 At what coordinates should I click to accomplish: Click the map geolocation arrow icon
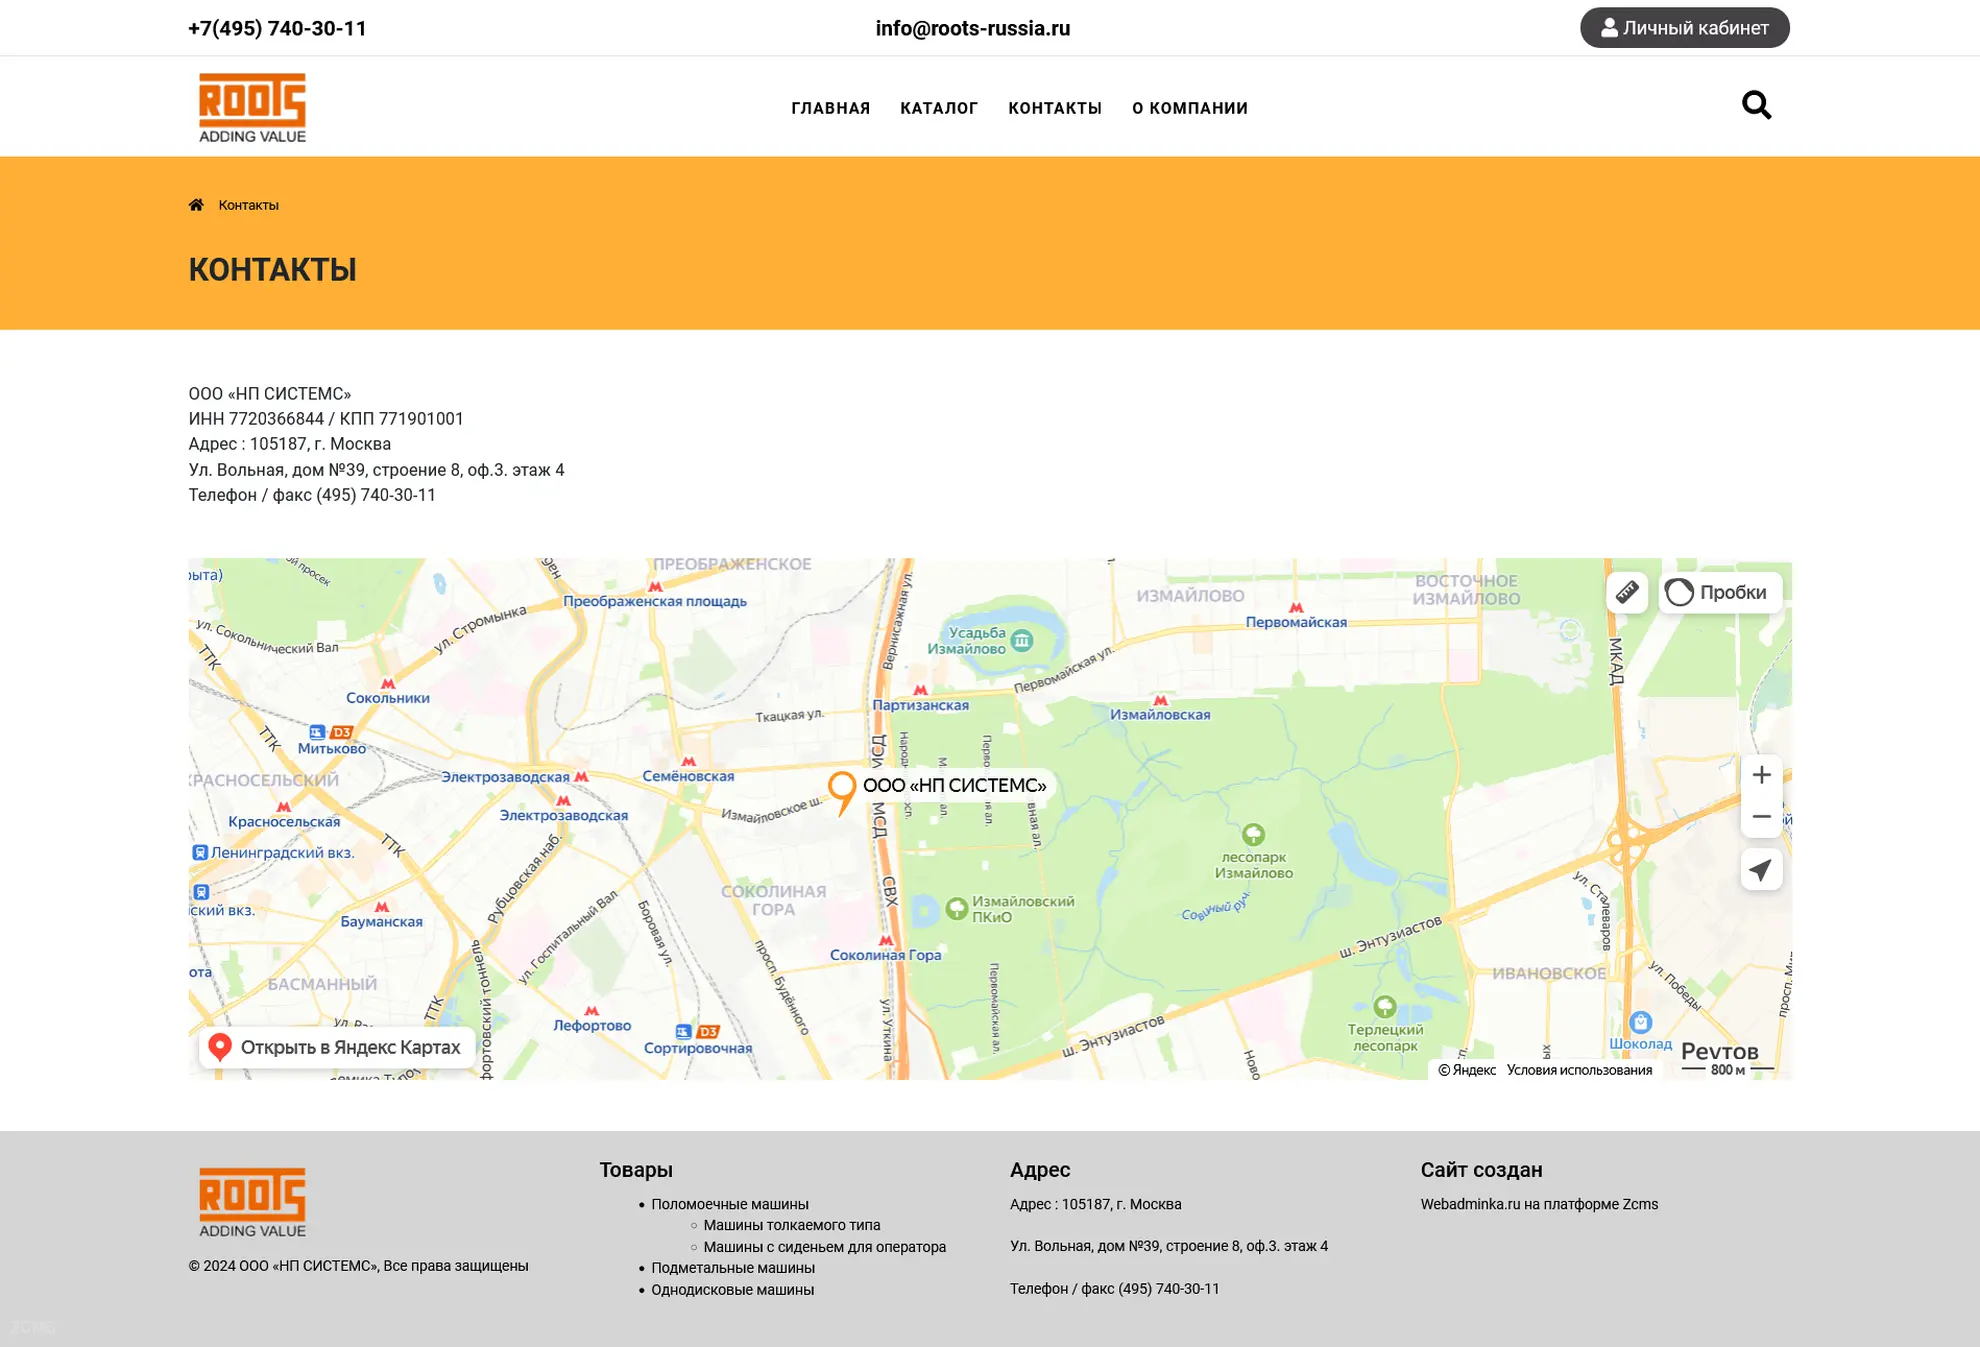click(x=1761, y=869)
